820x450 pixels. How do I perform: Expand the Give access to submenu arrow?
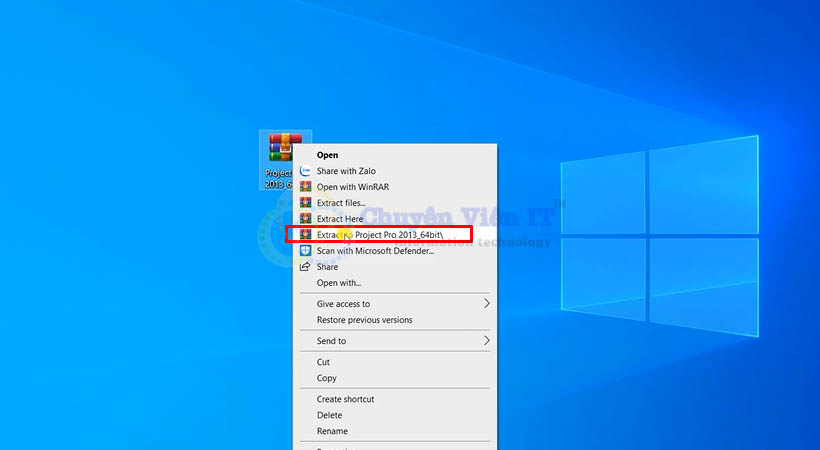(487, 304)
